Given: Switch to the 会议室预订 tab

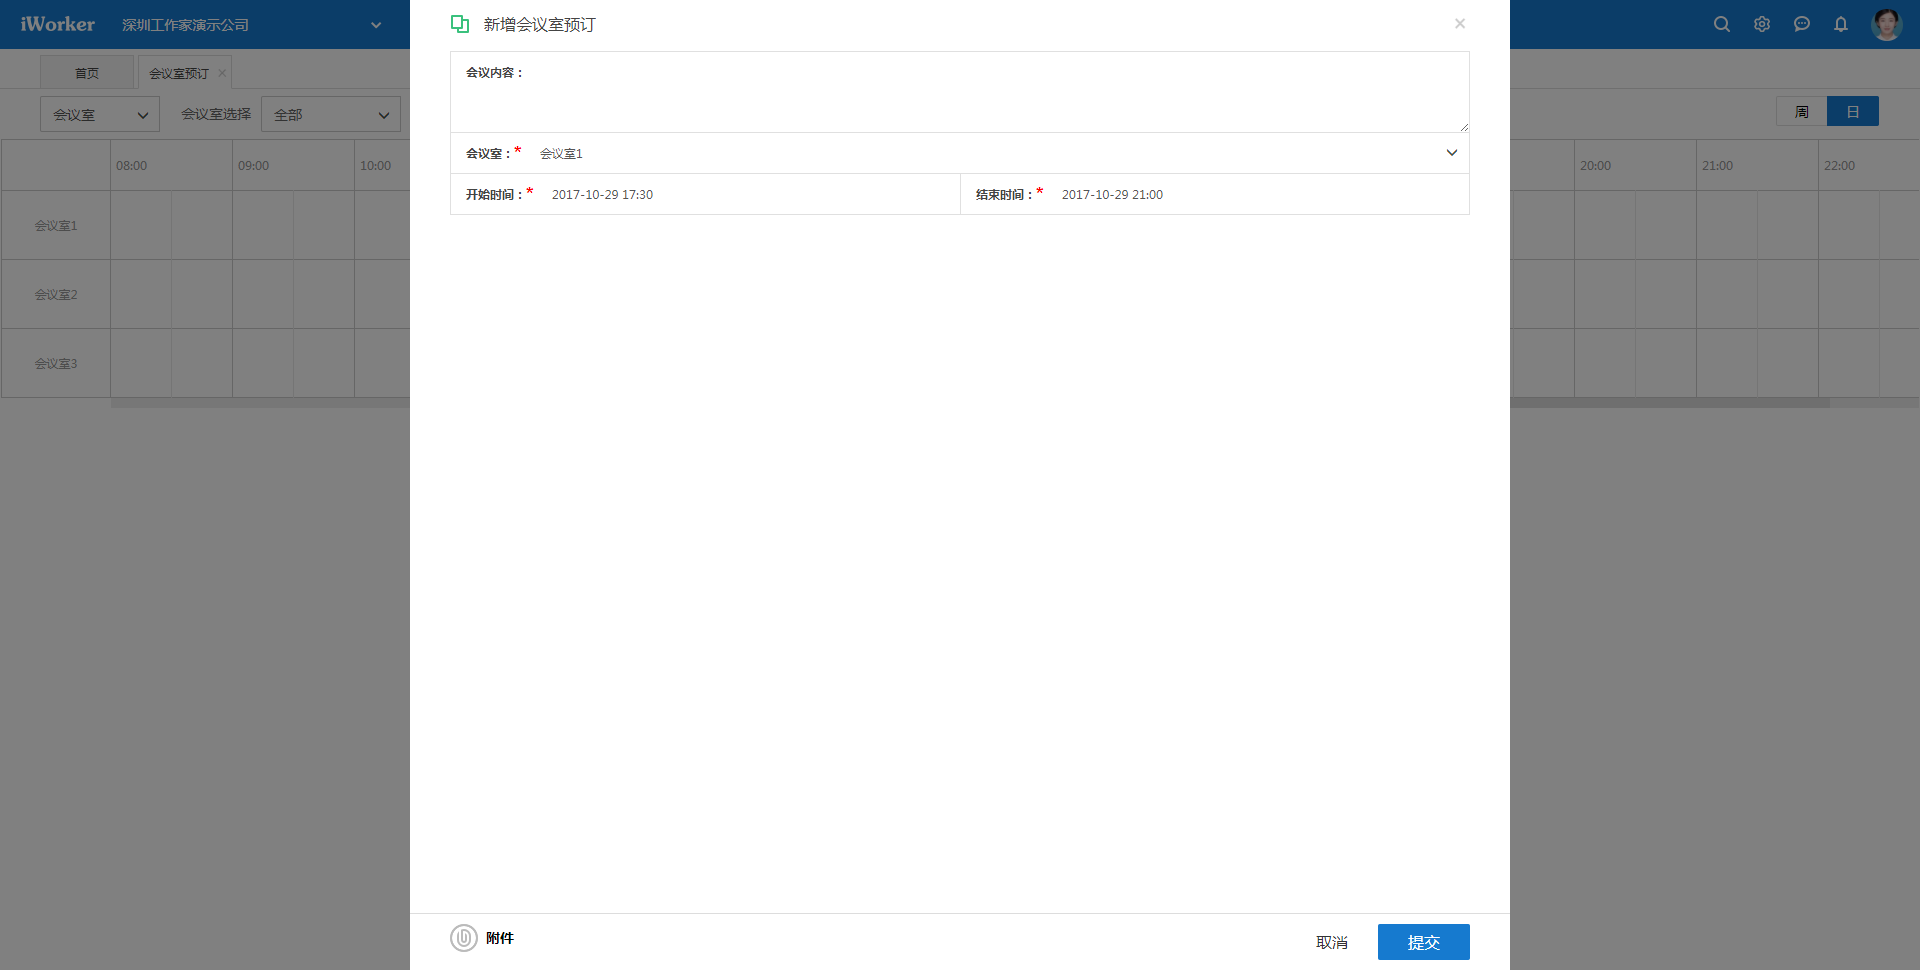Looking at the screenshot, I should 179,73.
